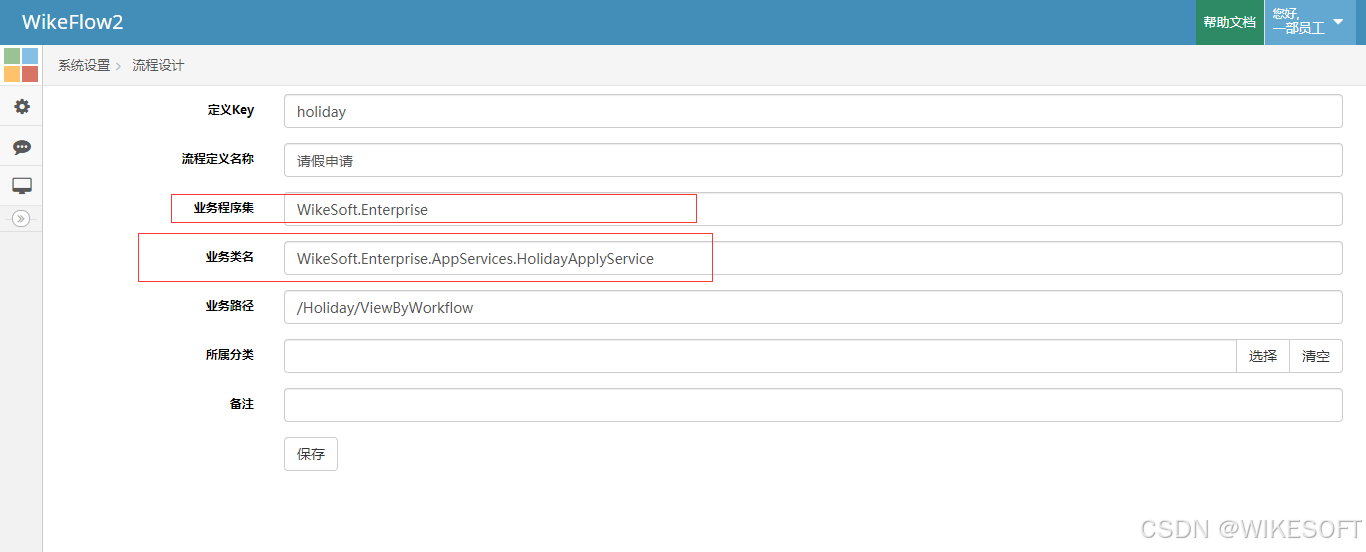Open the gear settings sidebar icon
Viewport: 1366px width, 552px height.
21,106
